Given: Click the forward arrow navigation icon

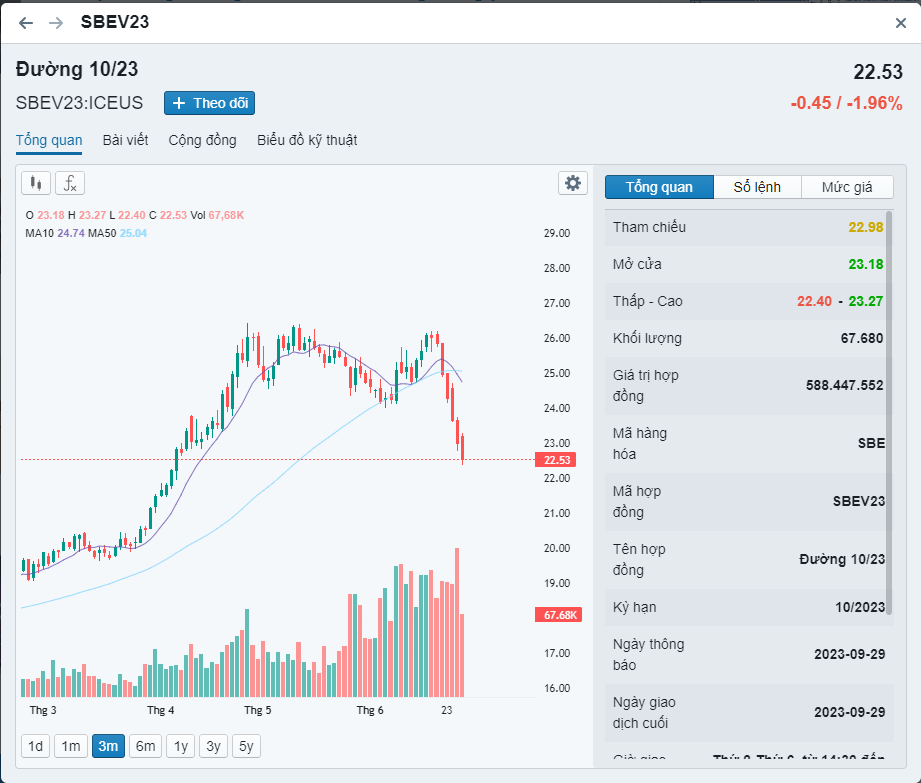Looking at the screenshot, I should click(x=56, y=22).
